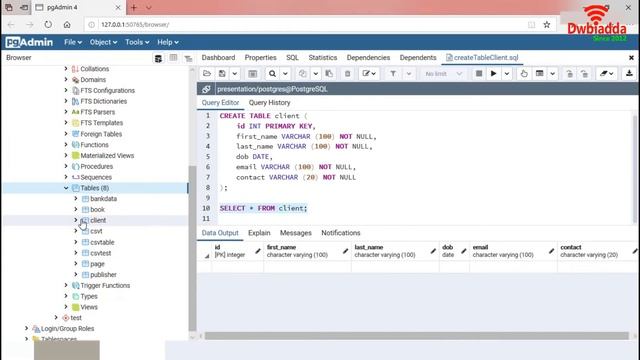Image resolution: width=640 pixels, height=360 pixels.
Task: Open a SQL file via folder icon
Action: [207, 73]
